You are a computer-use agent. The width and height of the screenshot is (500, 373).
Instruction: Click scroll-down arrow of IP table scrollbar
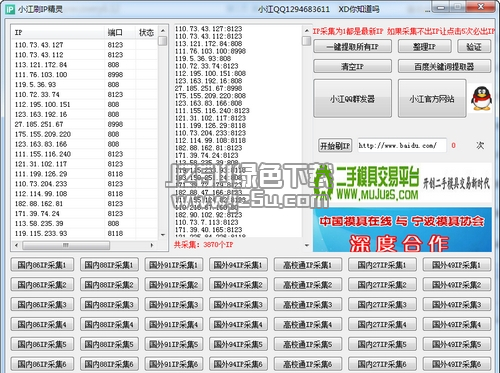[x=163, y=235]
